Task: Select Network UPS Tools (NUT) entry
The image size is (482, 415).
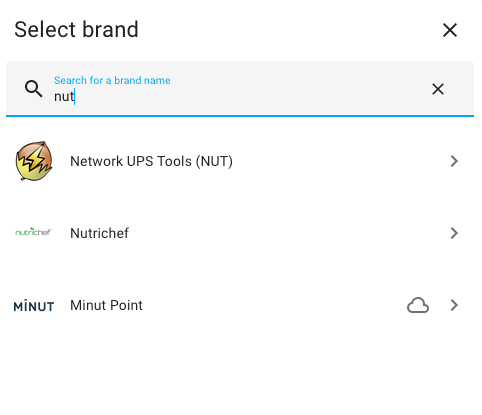Action: point(151,161)
